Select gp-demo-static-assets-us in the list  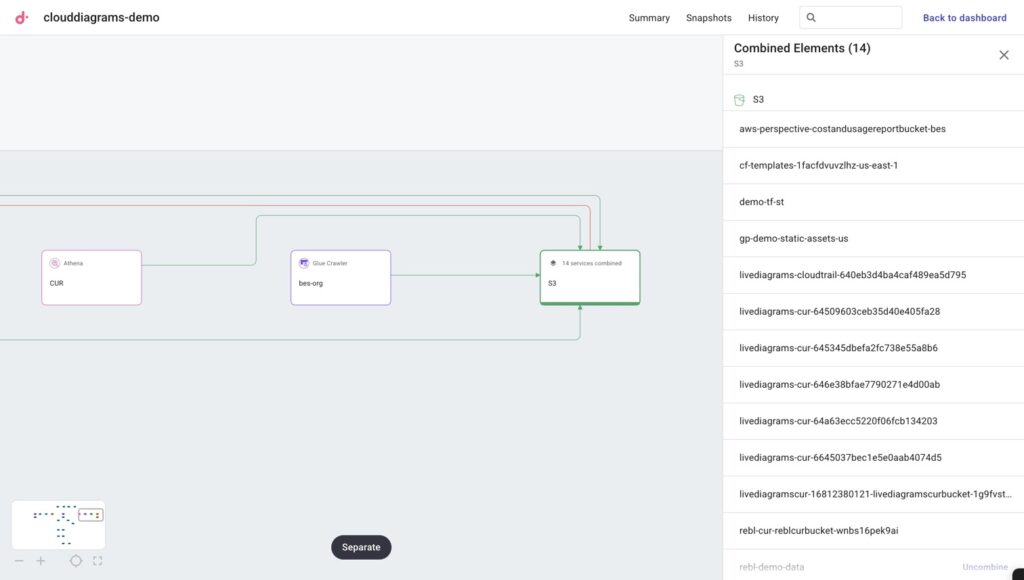tap(793, 238)
